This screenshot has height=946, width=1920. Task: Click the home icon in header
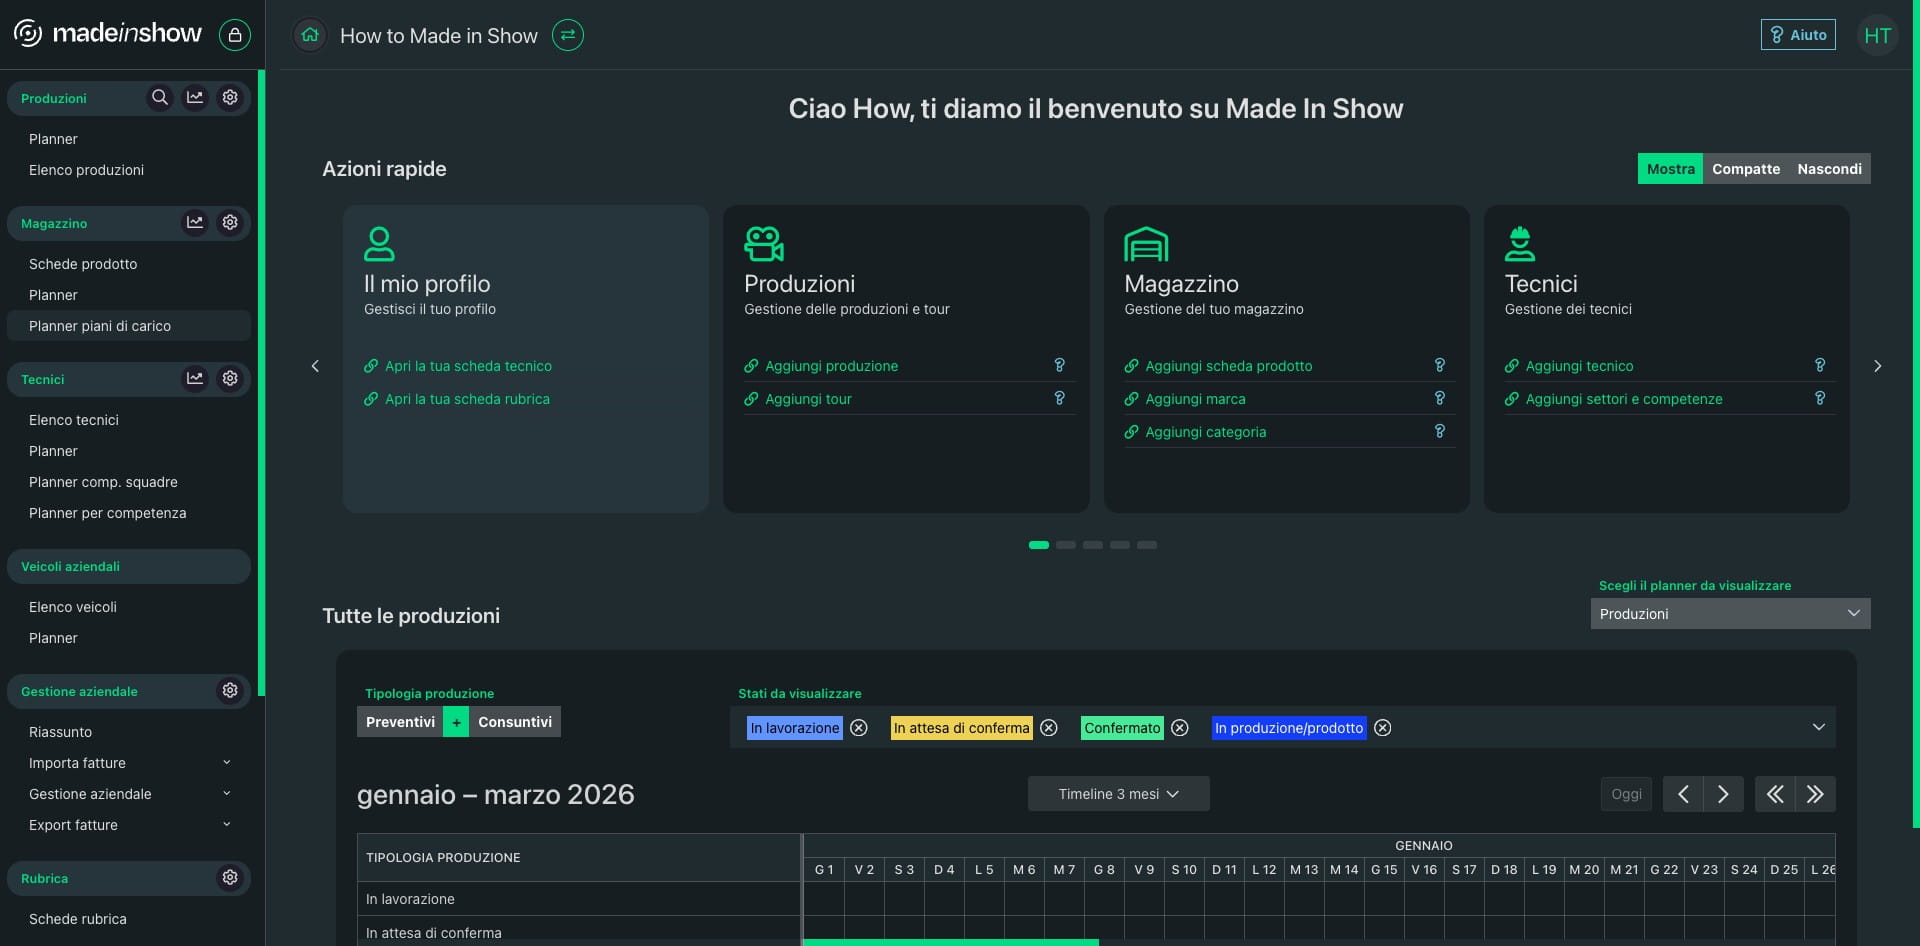tap(310, 35)
